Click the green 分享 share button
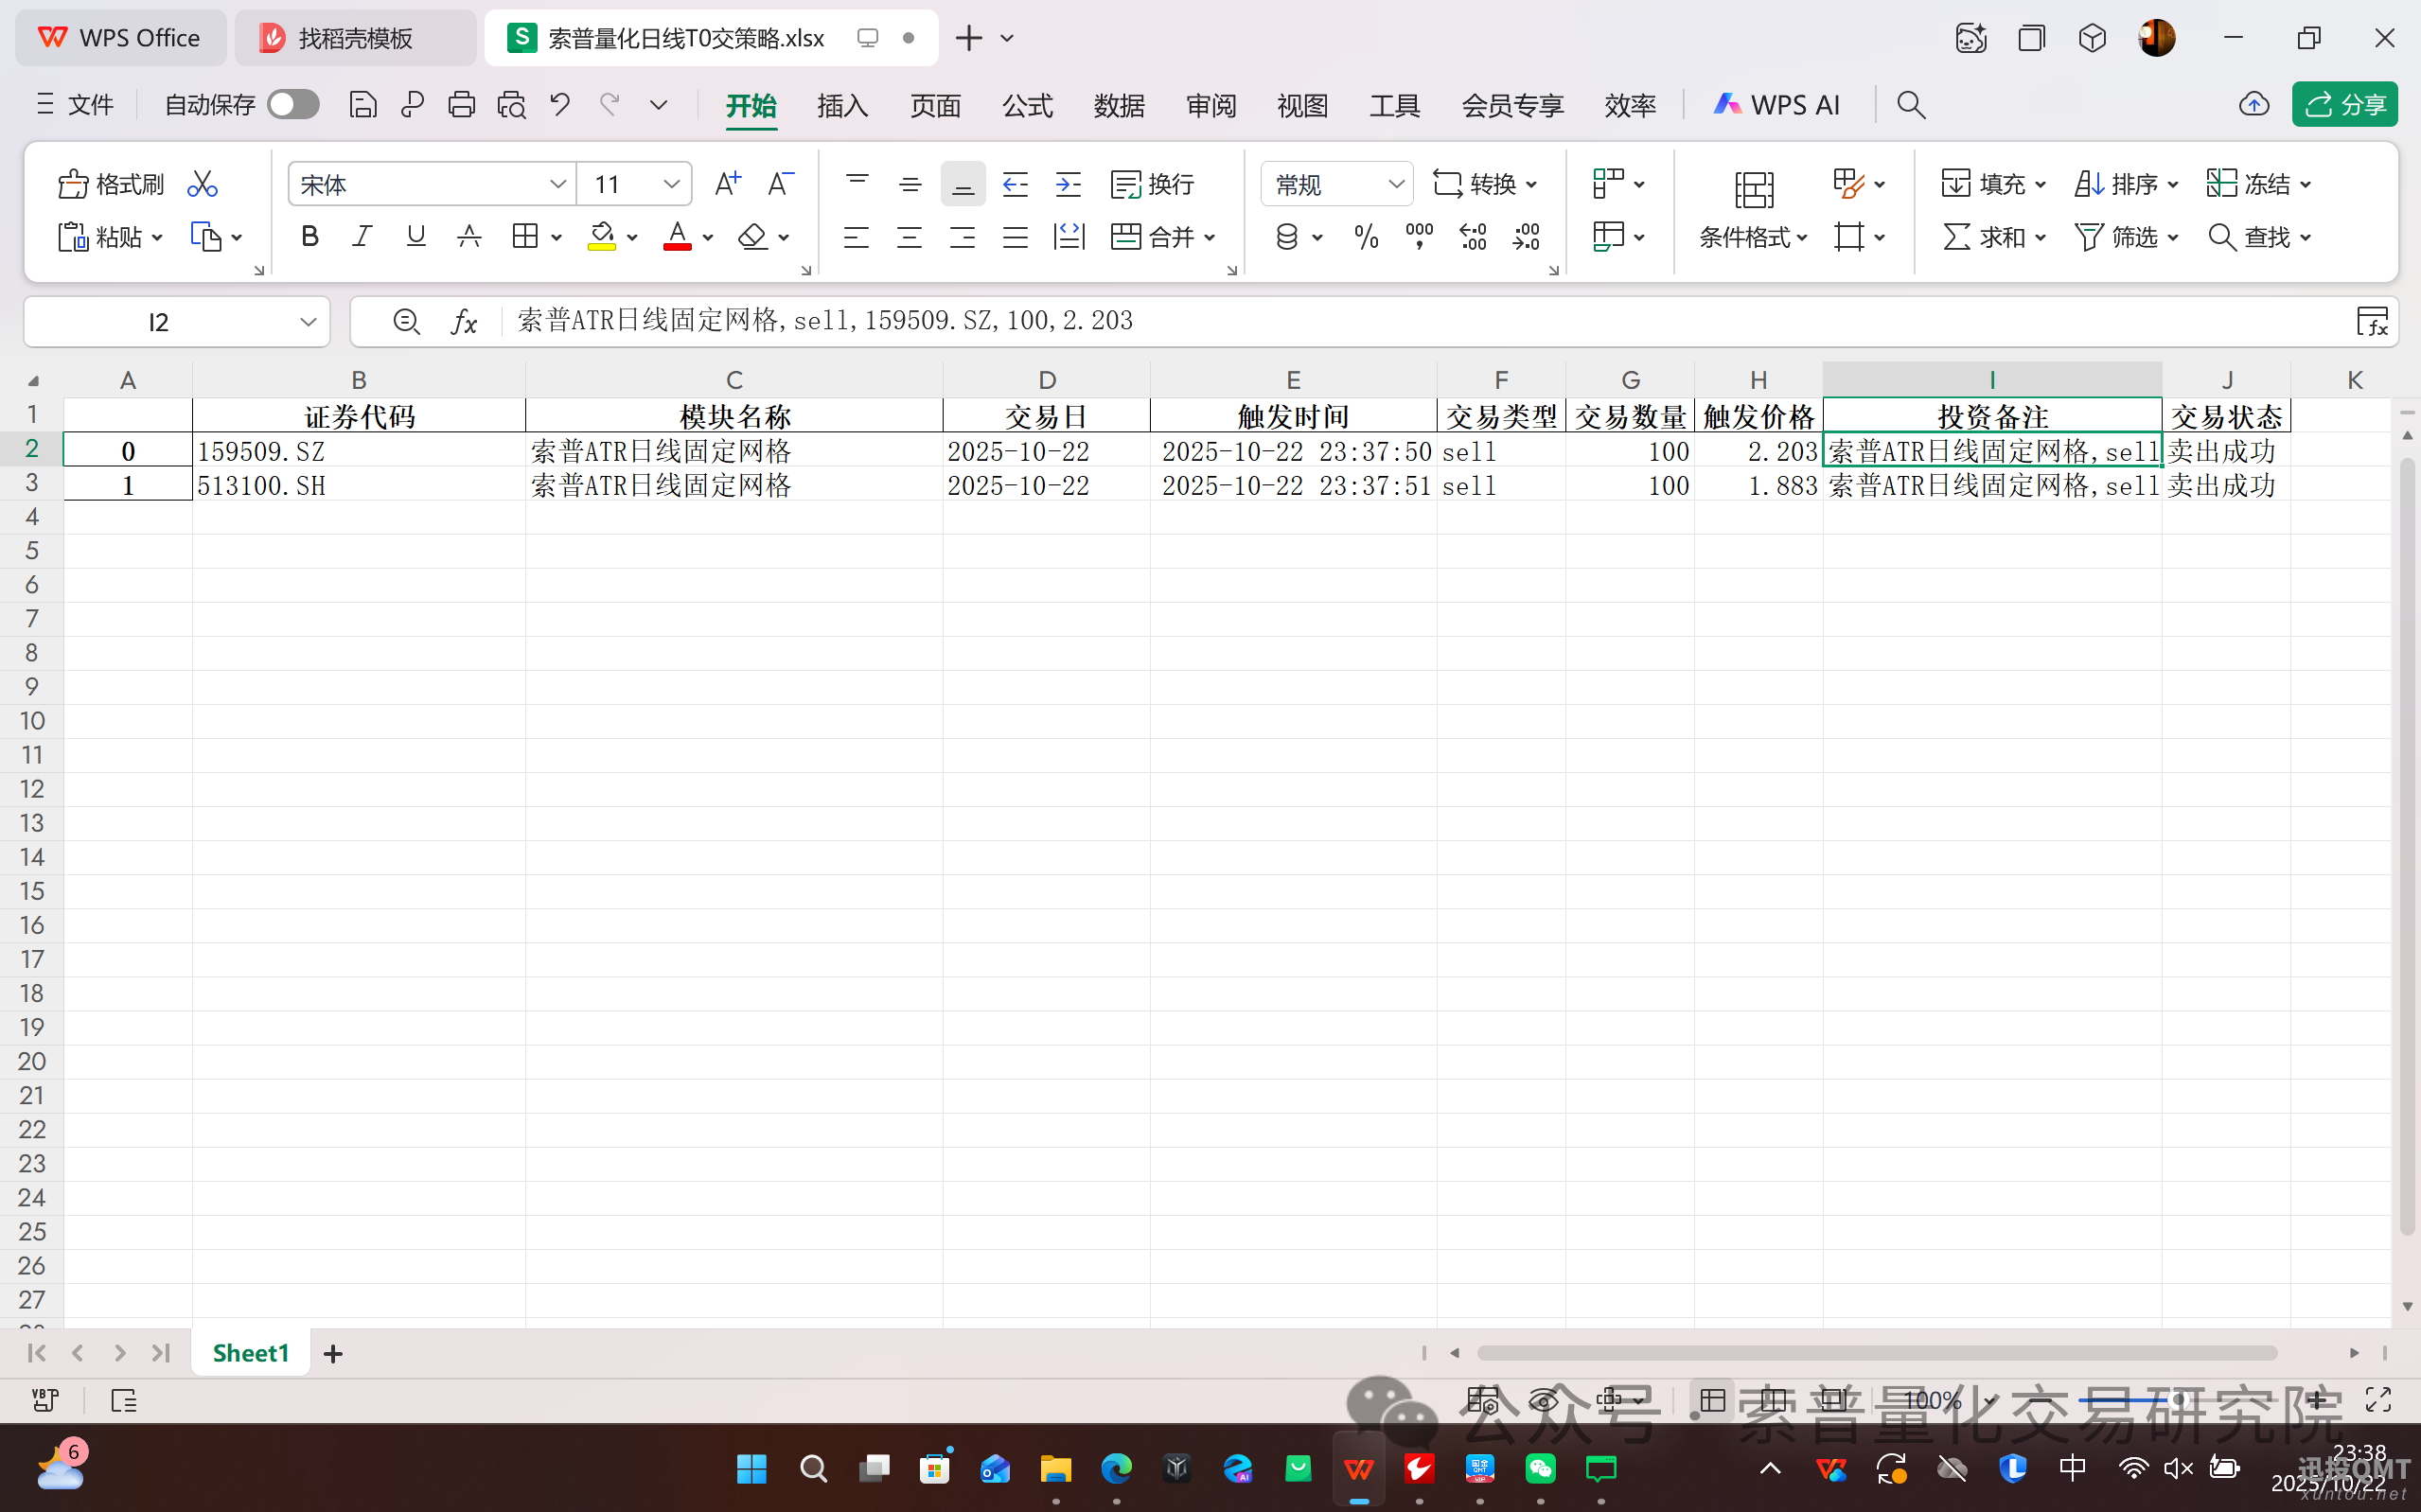The height and width of the screenshot is (1512, 2421). click(2343, 105)
